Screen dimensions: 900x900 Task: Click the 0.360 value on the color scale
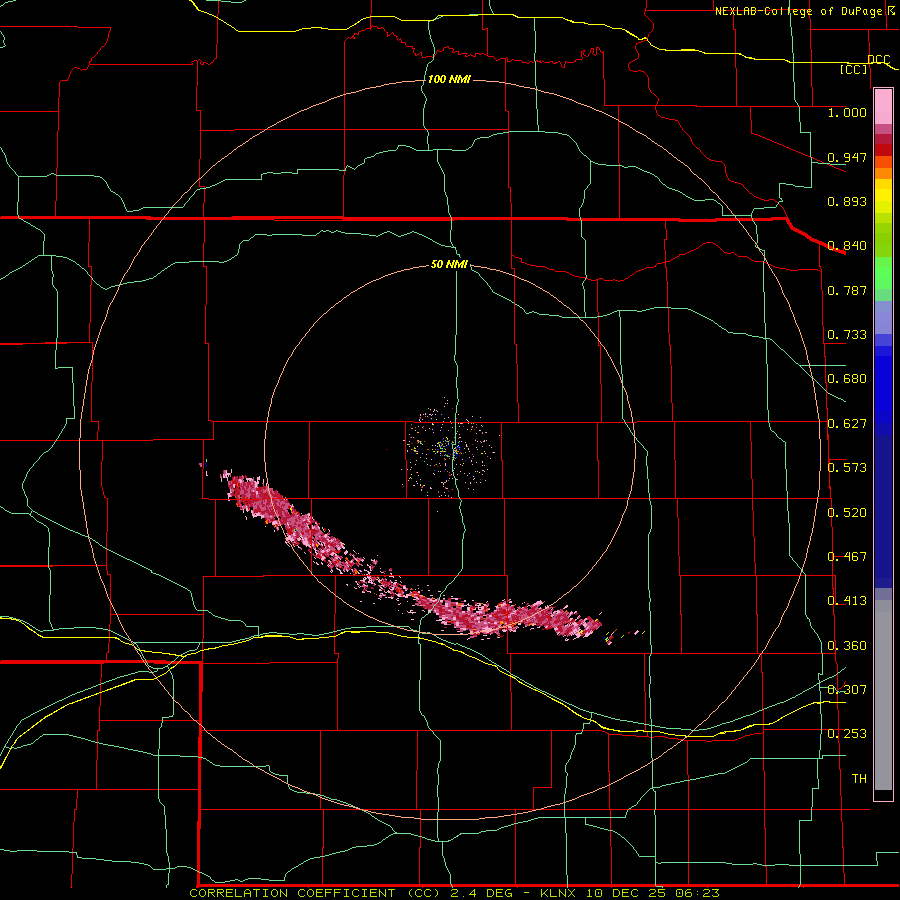click(847, 646)
